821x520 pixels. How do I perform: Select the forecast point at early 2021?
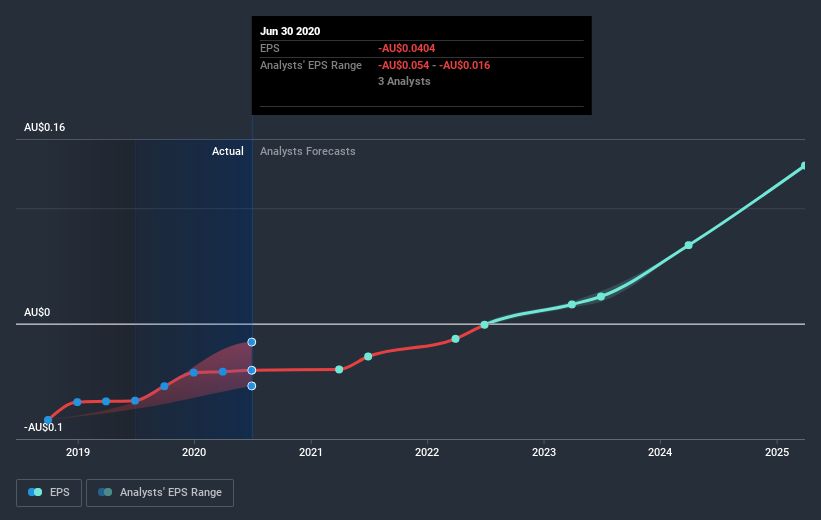pos(339,370)
